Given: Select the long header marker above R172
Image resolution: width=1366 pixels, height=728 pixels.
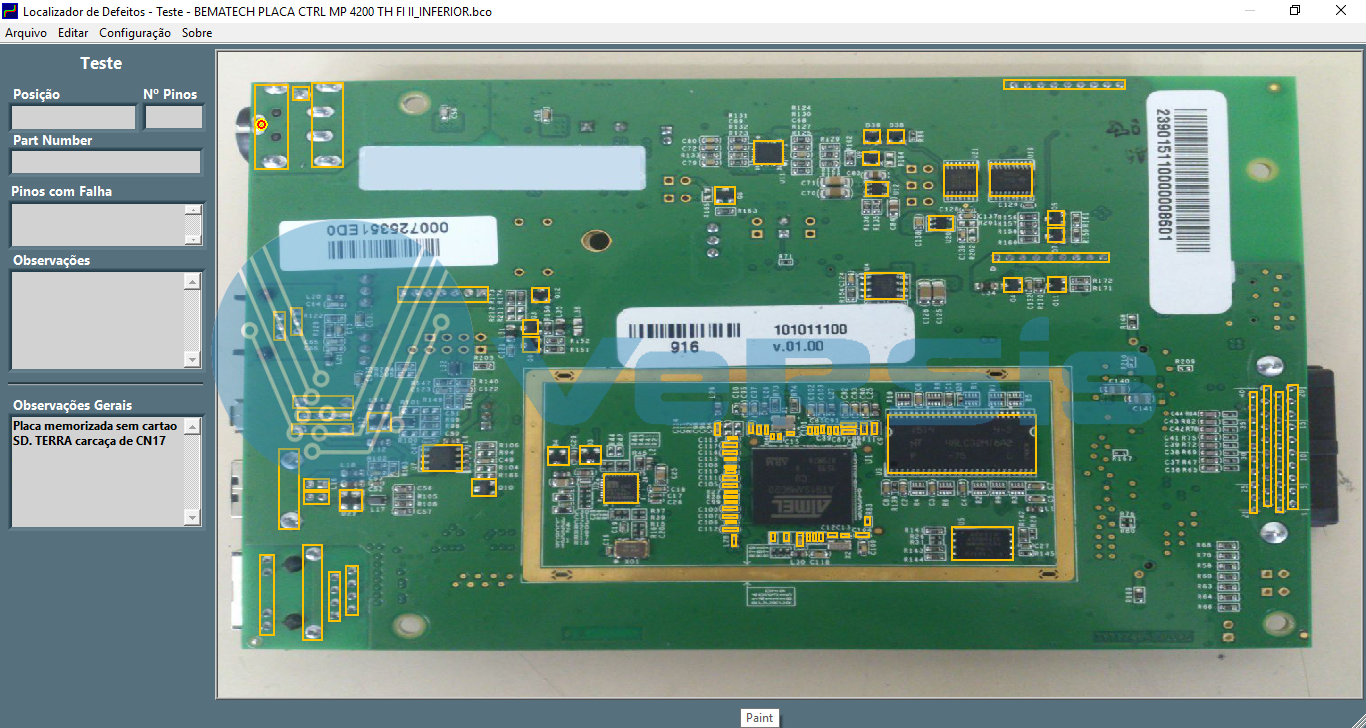Looking at the screenshot, I should [x=1050, y=258].
